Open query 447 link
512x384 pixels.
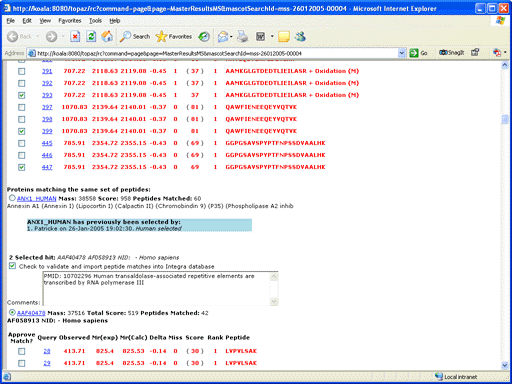tap(47, 167)
